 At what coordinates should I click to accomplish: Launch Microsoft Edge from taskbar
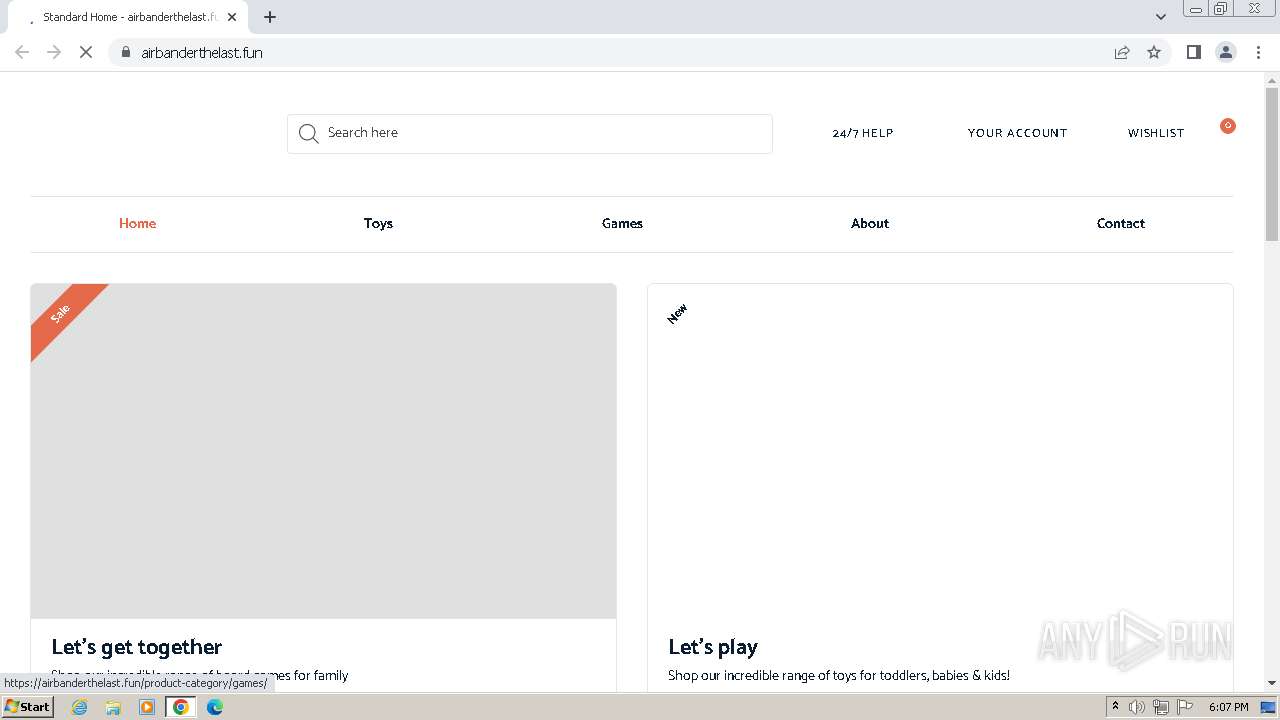pyautogui.click(x=215, y=707)
